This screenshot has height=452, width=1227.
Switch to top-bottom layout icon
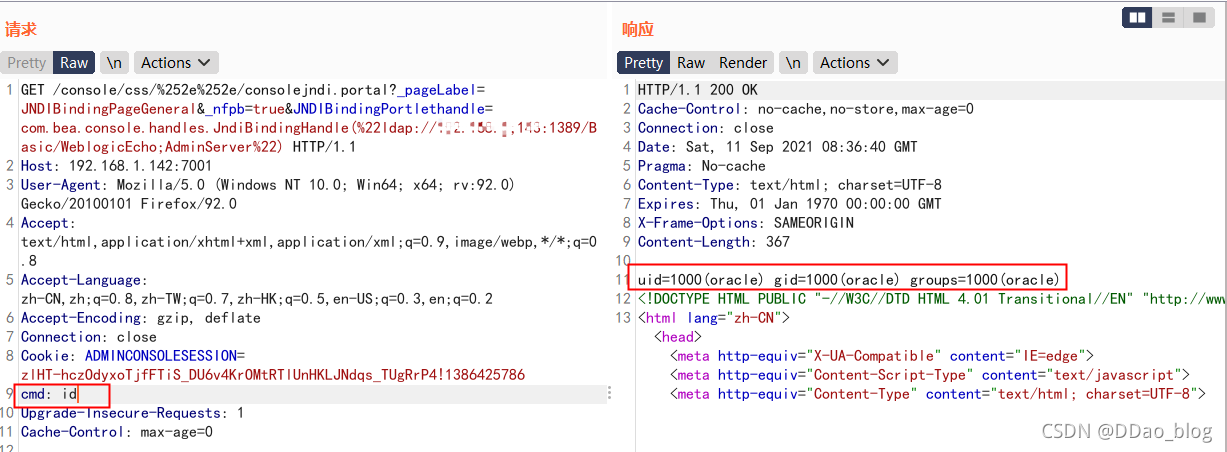[x=1167, y=18]
